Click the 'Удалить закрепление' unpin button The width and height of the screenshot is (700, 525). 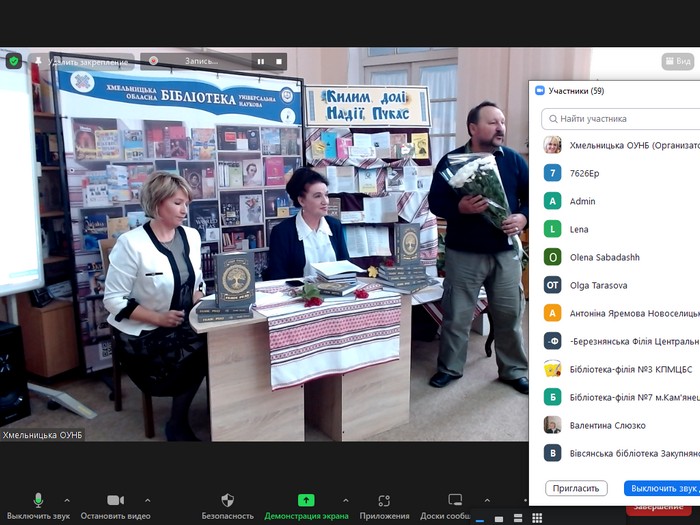click(81, 62)
